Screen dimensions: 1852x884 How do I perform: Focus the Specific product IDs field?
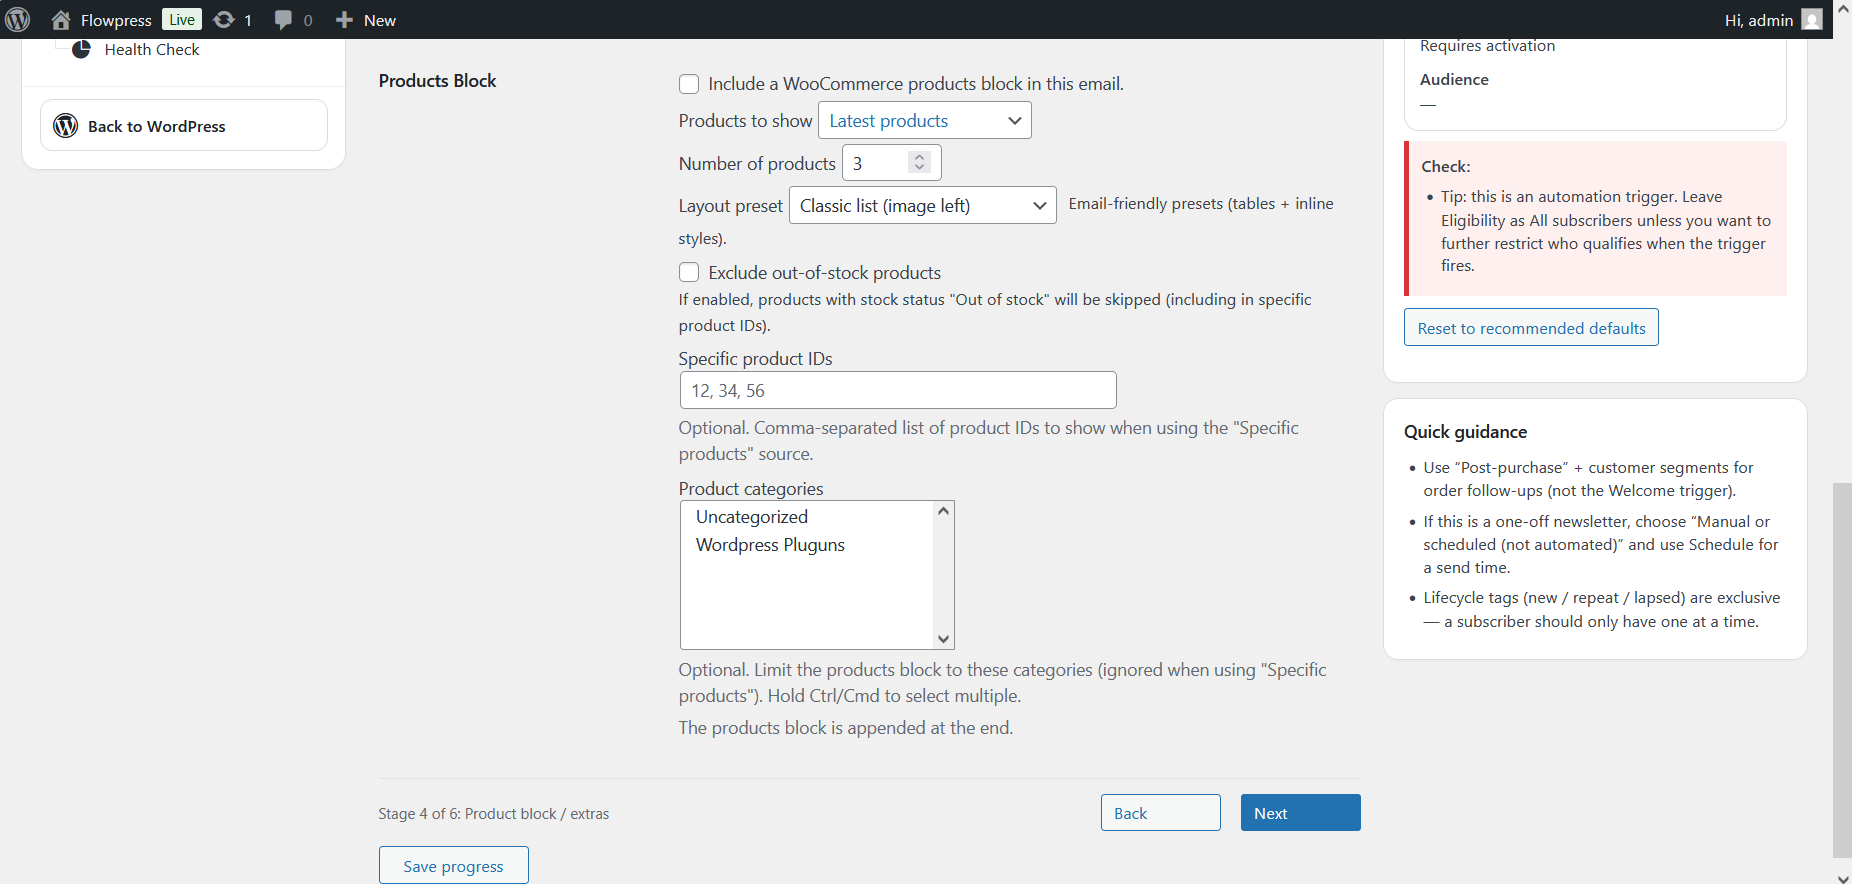click(x=898, y=390)
